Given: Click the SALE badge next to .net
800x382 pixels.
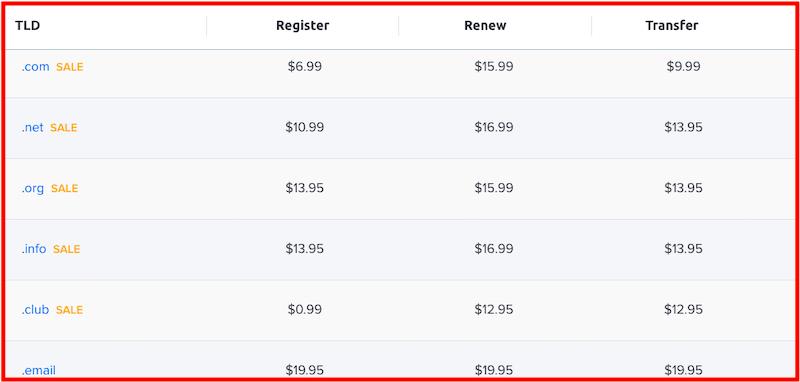Looking at the screenshot, I should [63, 128].
